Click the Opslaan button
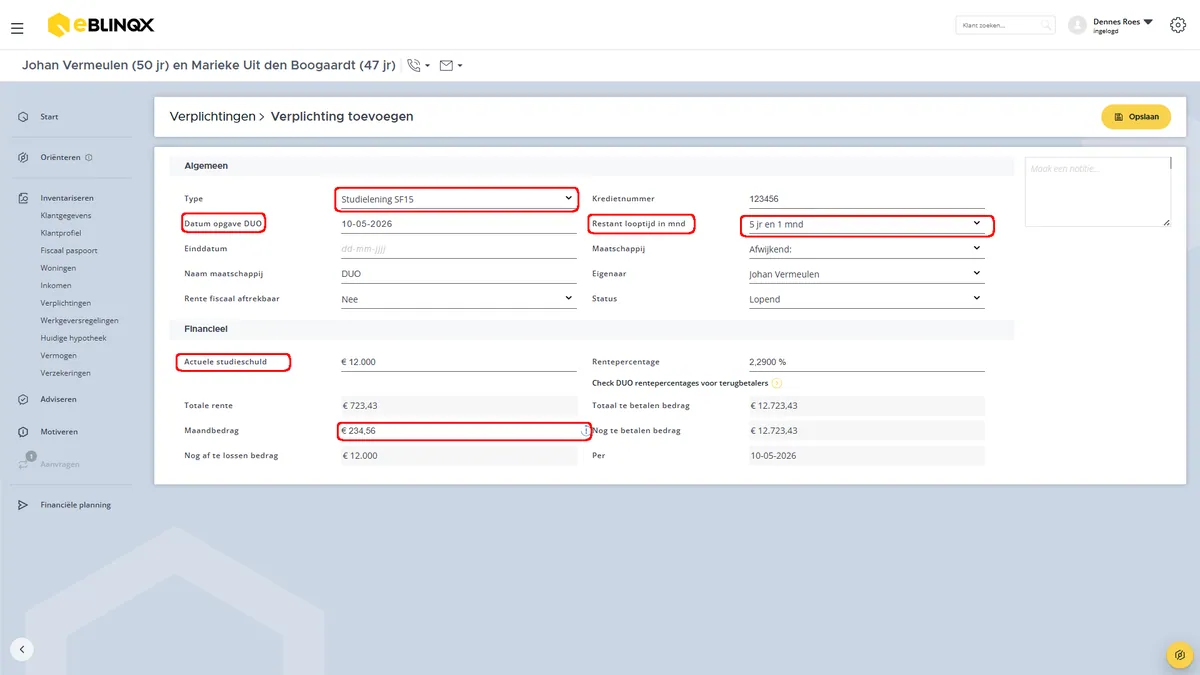This screenshot has height=675, width=1200. 1136,117
